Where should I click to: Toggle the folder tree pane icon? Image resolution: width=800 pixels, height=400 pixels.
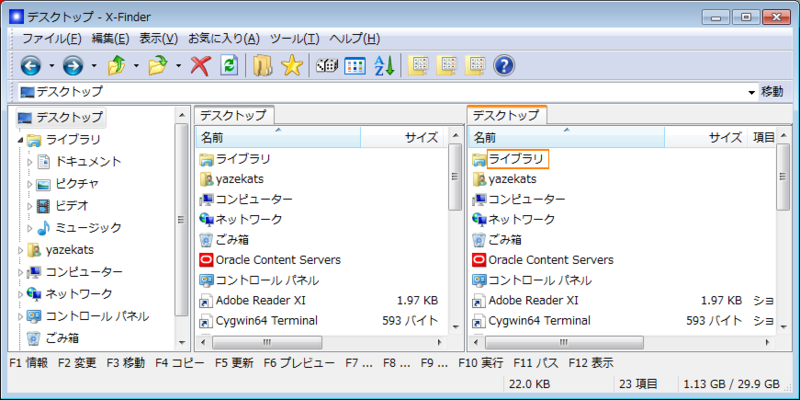(x=263, y=66)
